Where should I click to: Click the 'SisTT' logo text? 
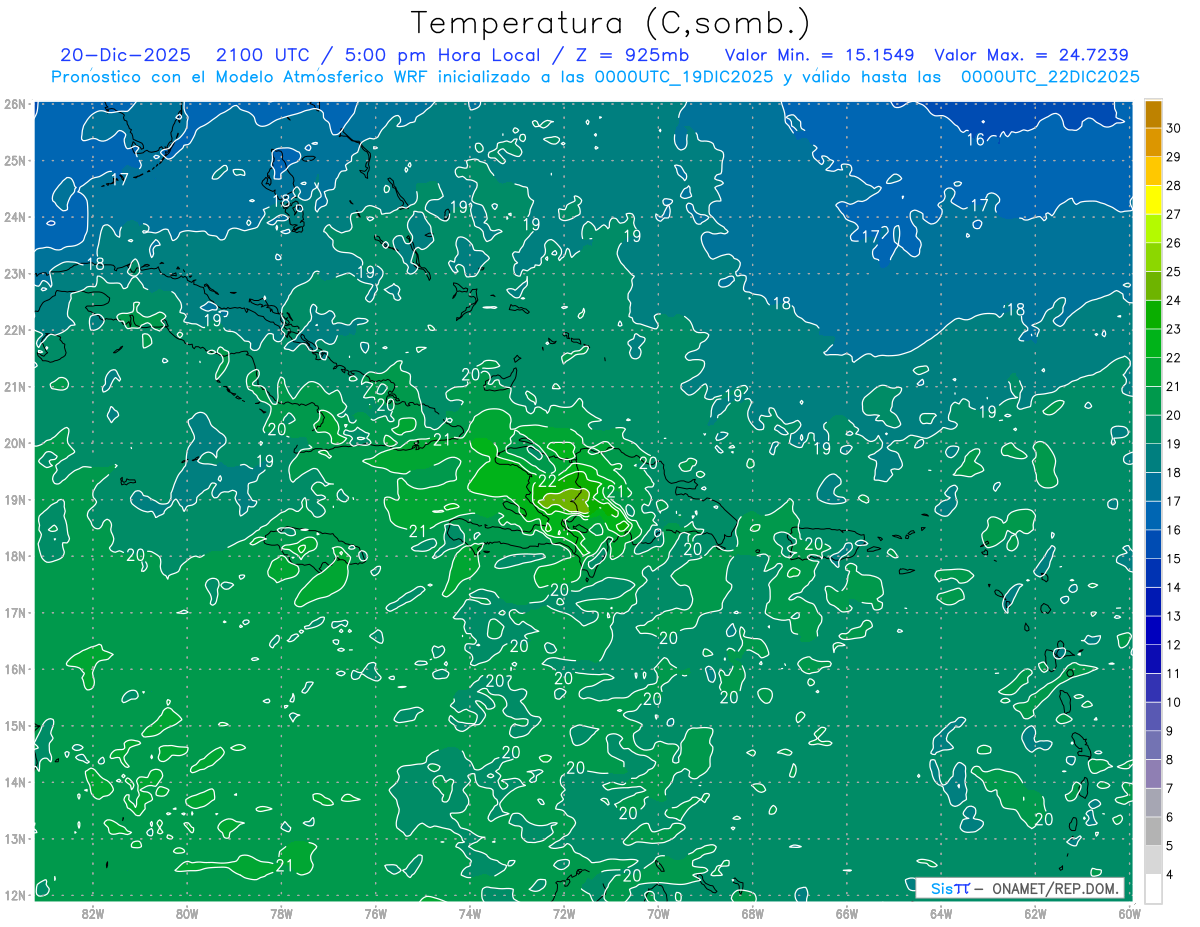point(950,888)
